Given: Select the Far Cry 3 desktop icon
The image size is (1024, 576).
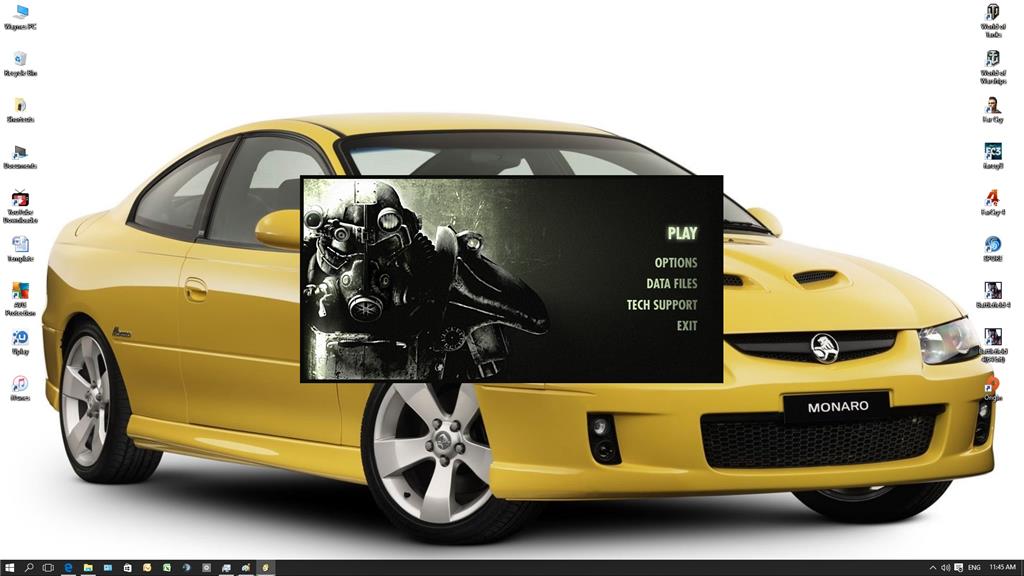Looking at the screenshot, I should (993, 156).
